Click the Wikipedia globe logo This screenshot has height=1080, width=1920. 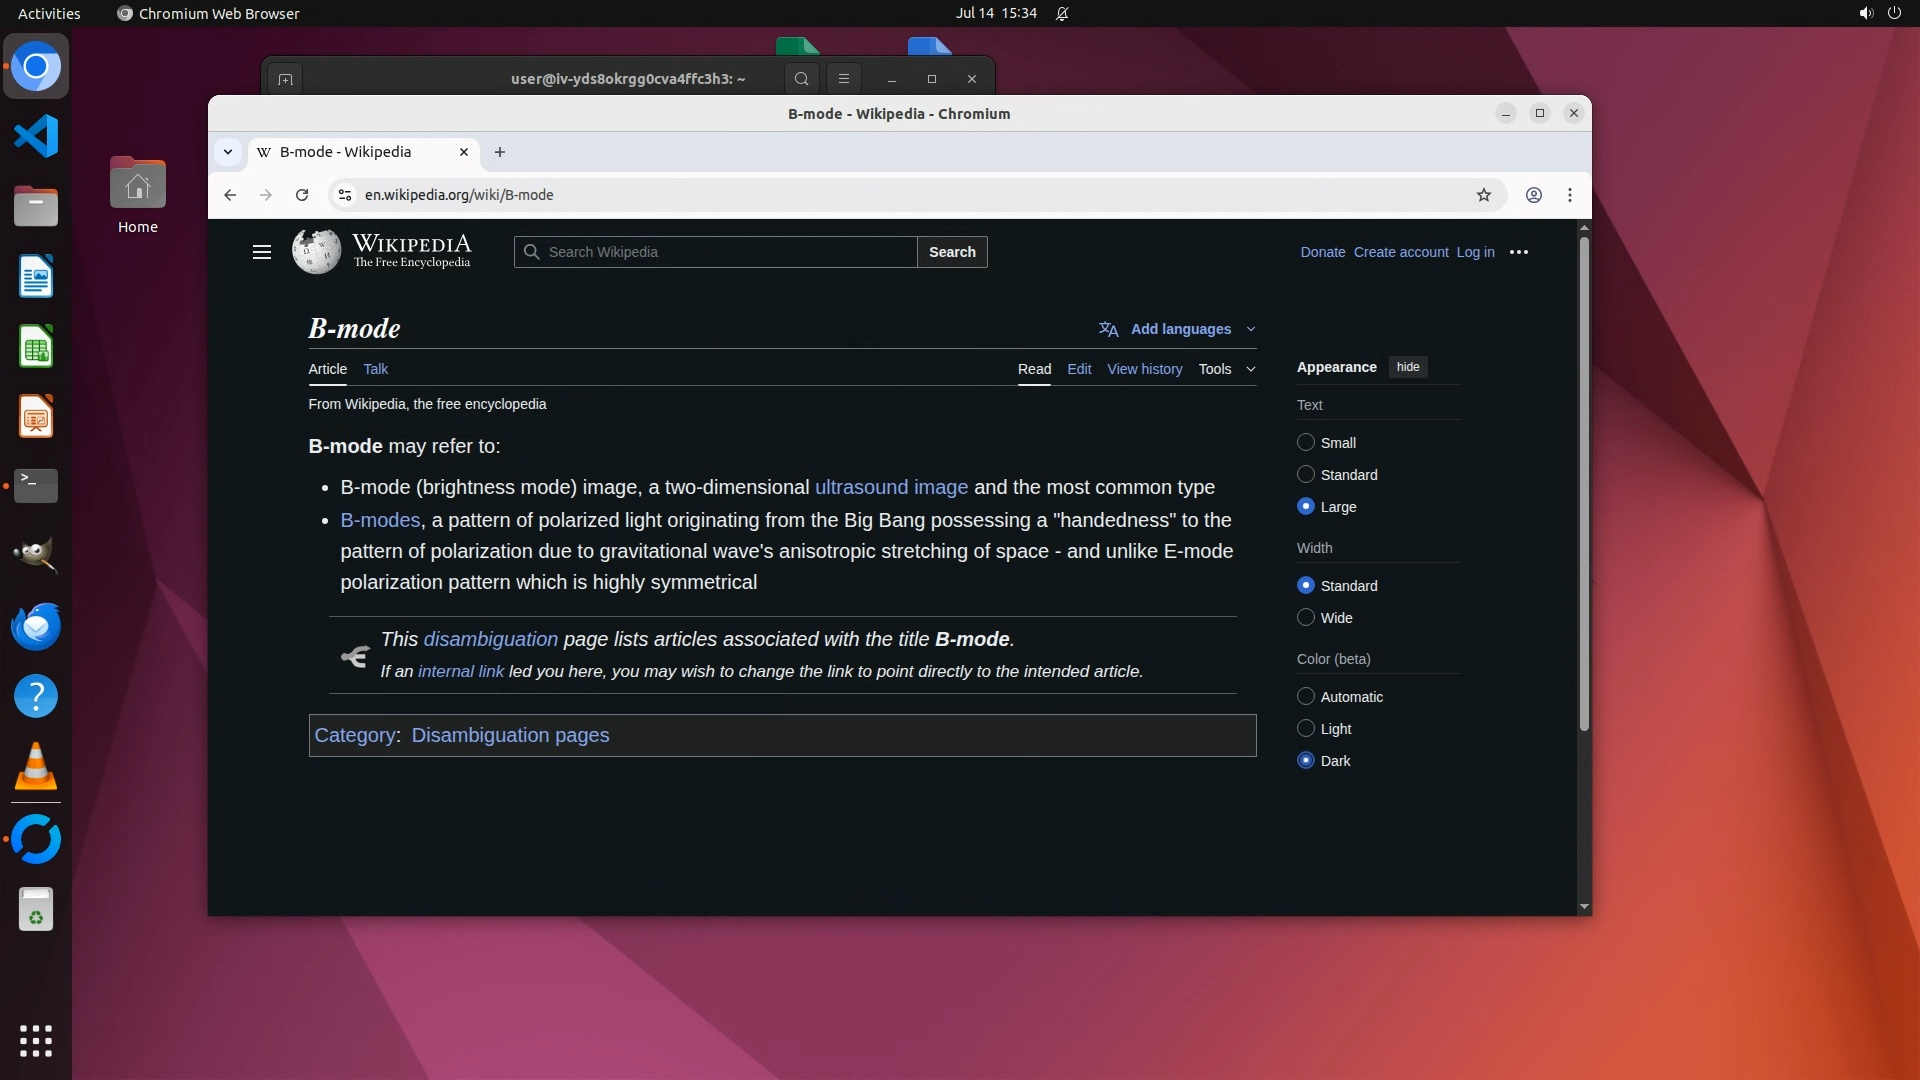coord(316,251)
